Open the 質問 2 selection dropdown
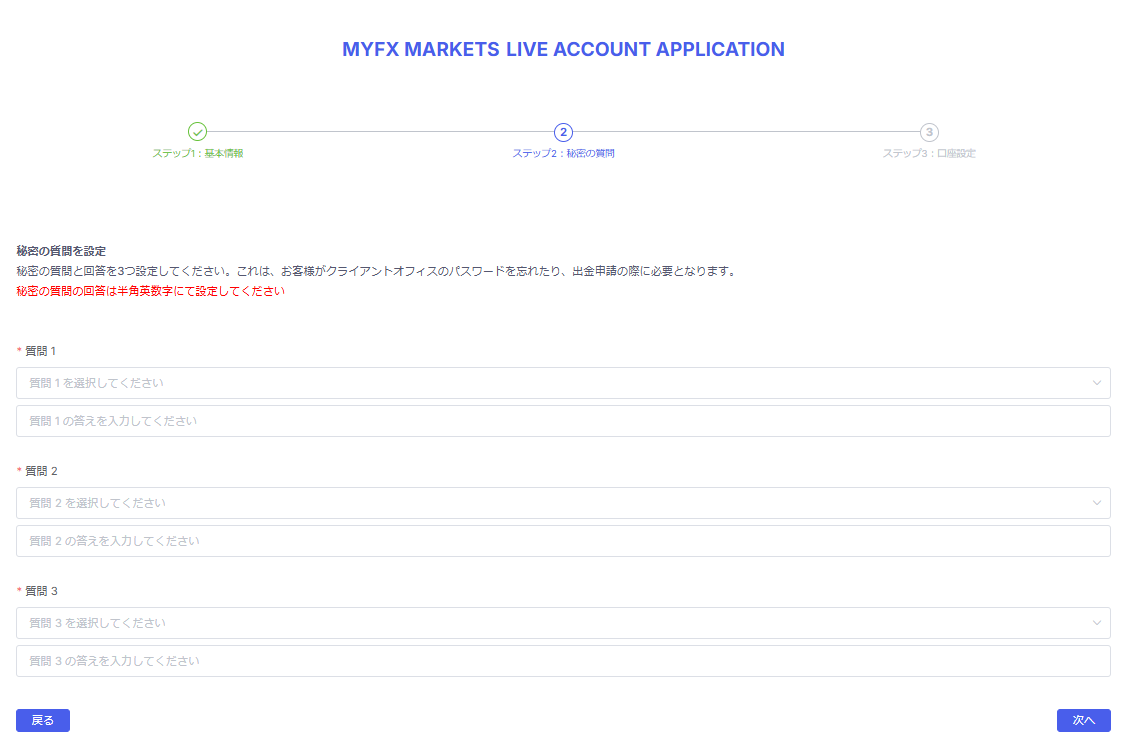The image size is (1125, 749). click(x=563, y=503)
